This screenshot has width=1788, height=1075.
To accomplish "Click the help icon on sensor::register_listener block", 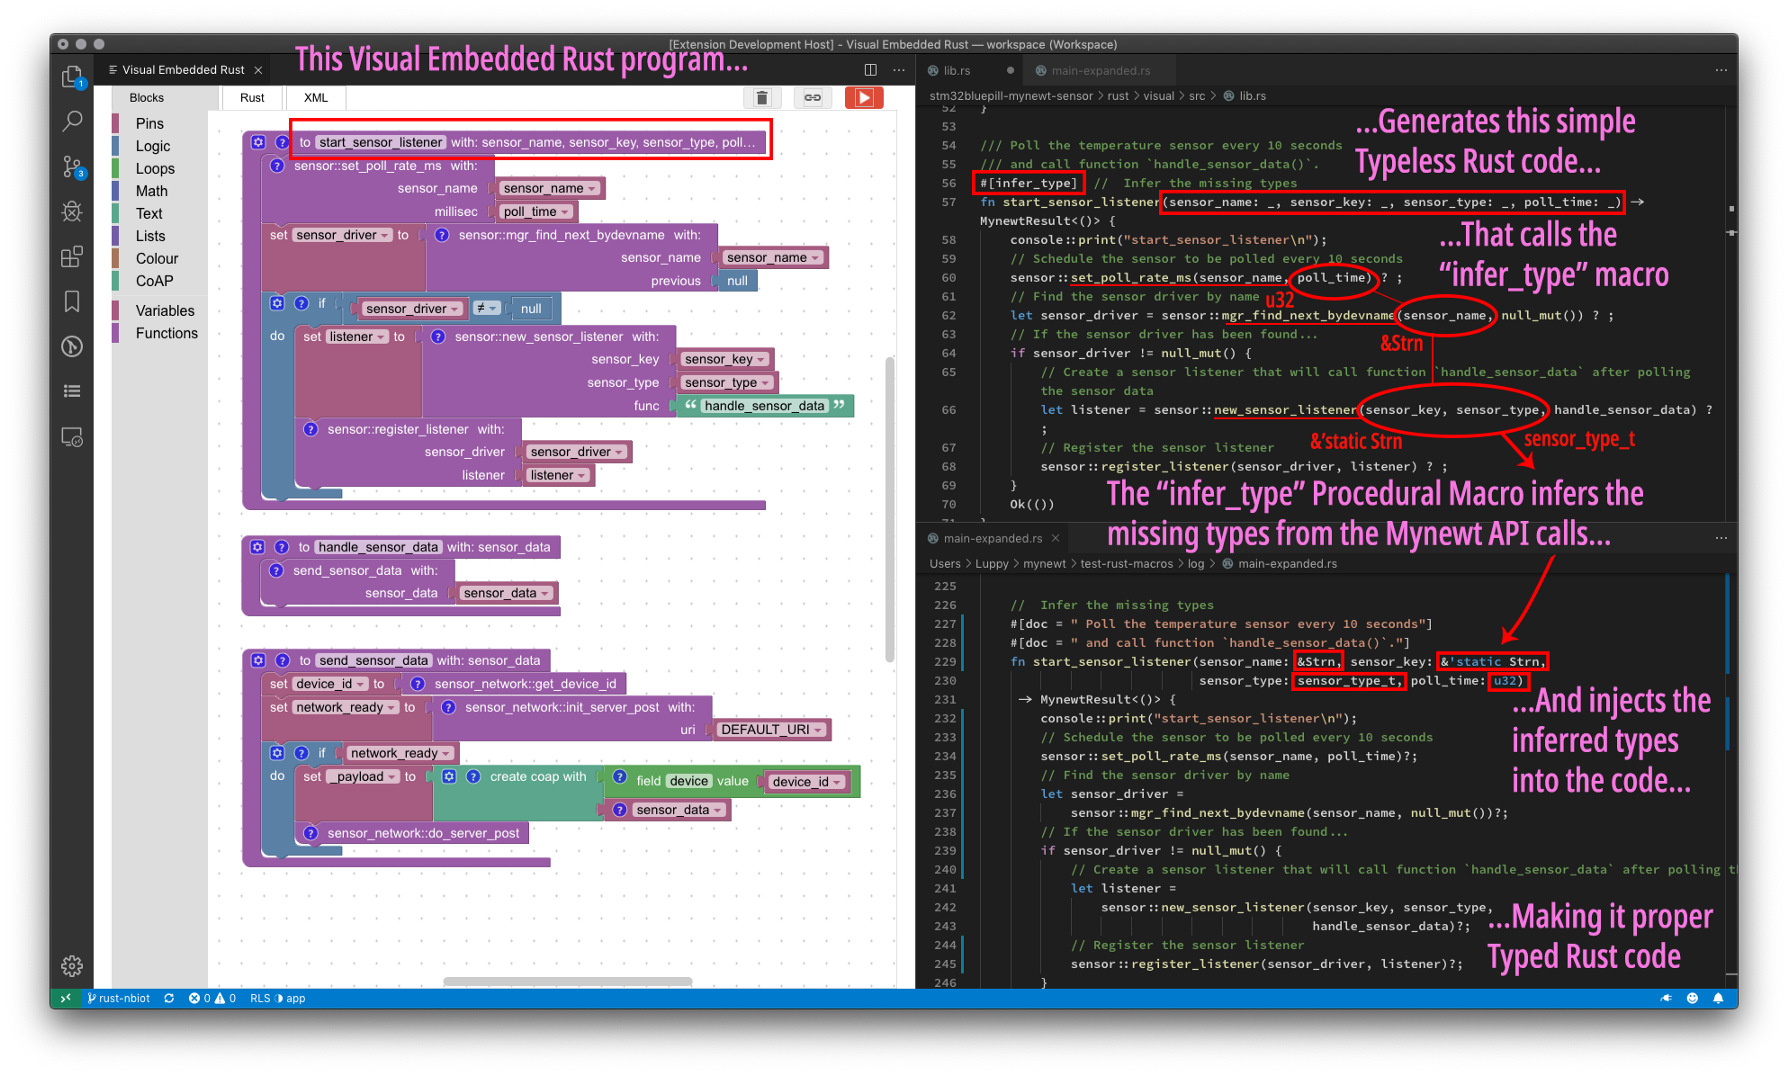I will click(313, 429).
